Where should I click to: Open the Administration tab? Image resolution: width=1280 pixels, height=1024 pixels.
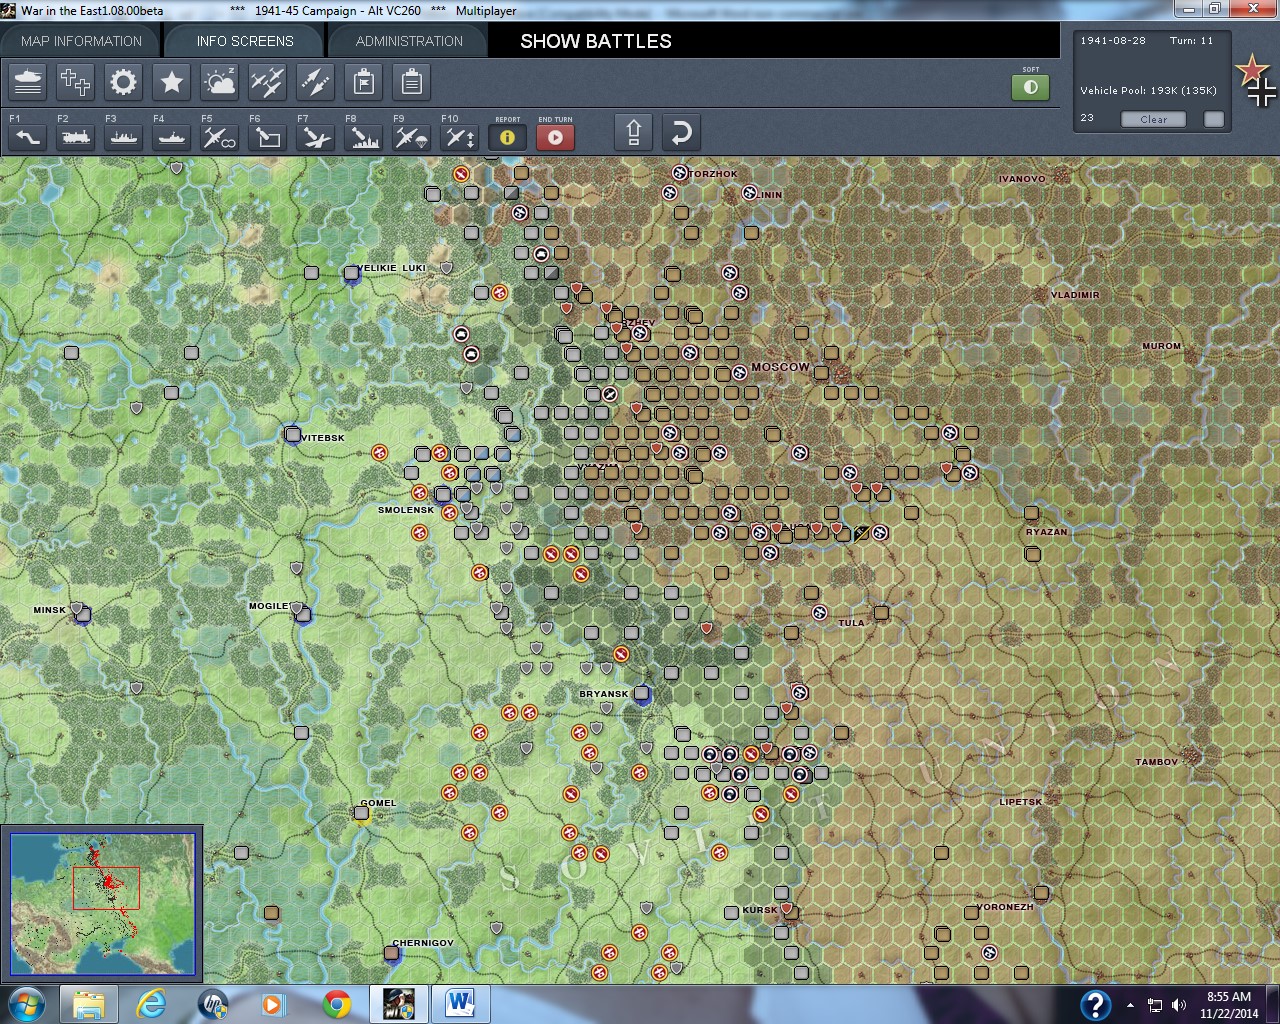409,41
